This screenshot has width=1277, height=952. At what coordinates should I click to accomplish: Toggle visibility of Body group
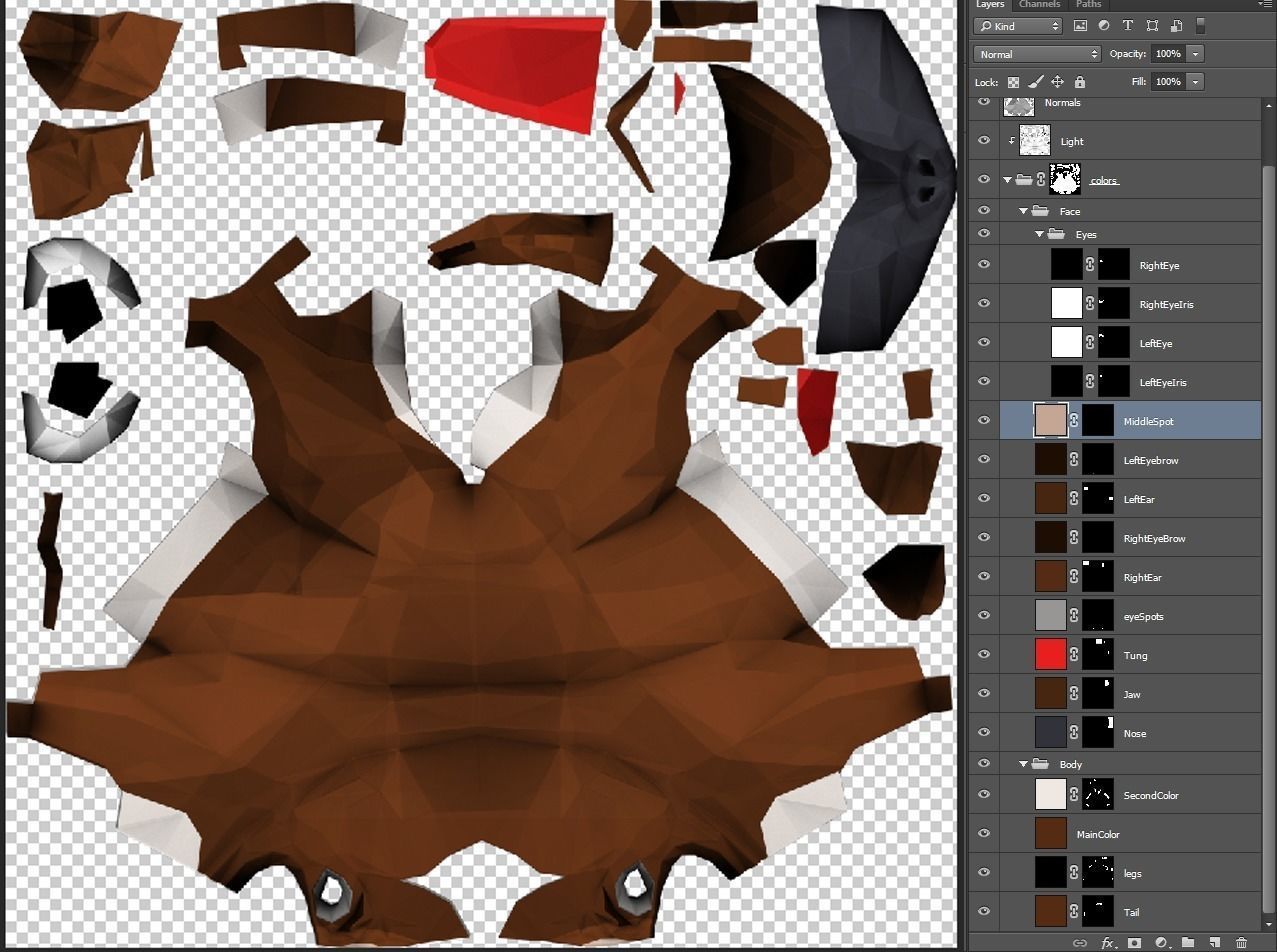(984, 764)
